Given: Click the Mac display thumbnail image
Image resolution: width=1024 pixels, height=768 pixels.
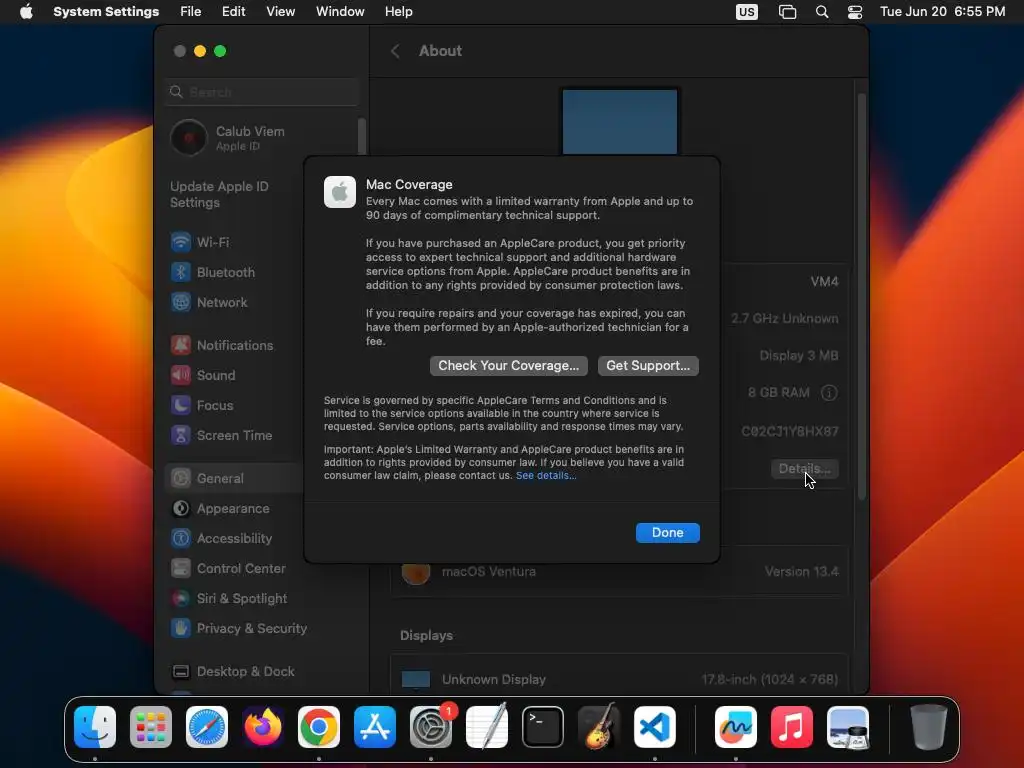Looking at the screenshot, I should click(620, 122).
